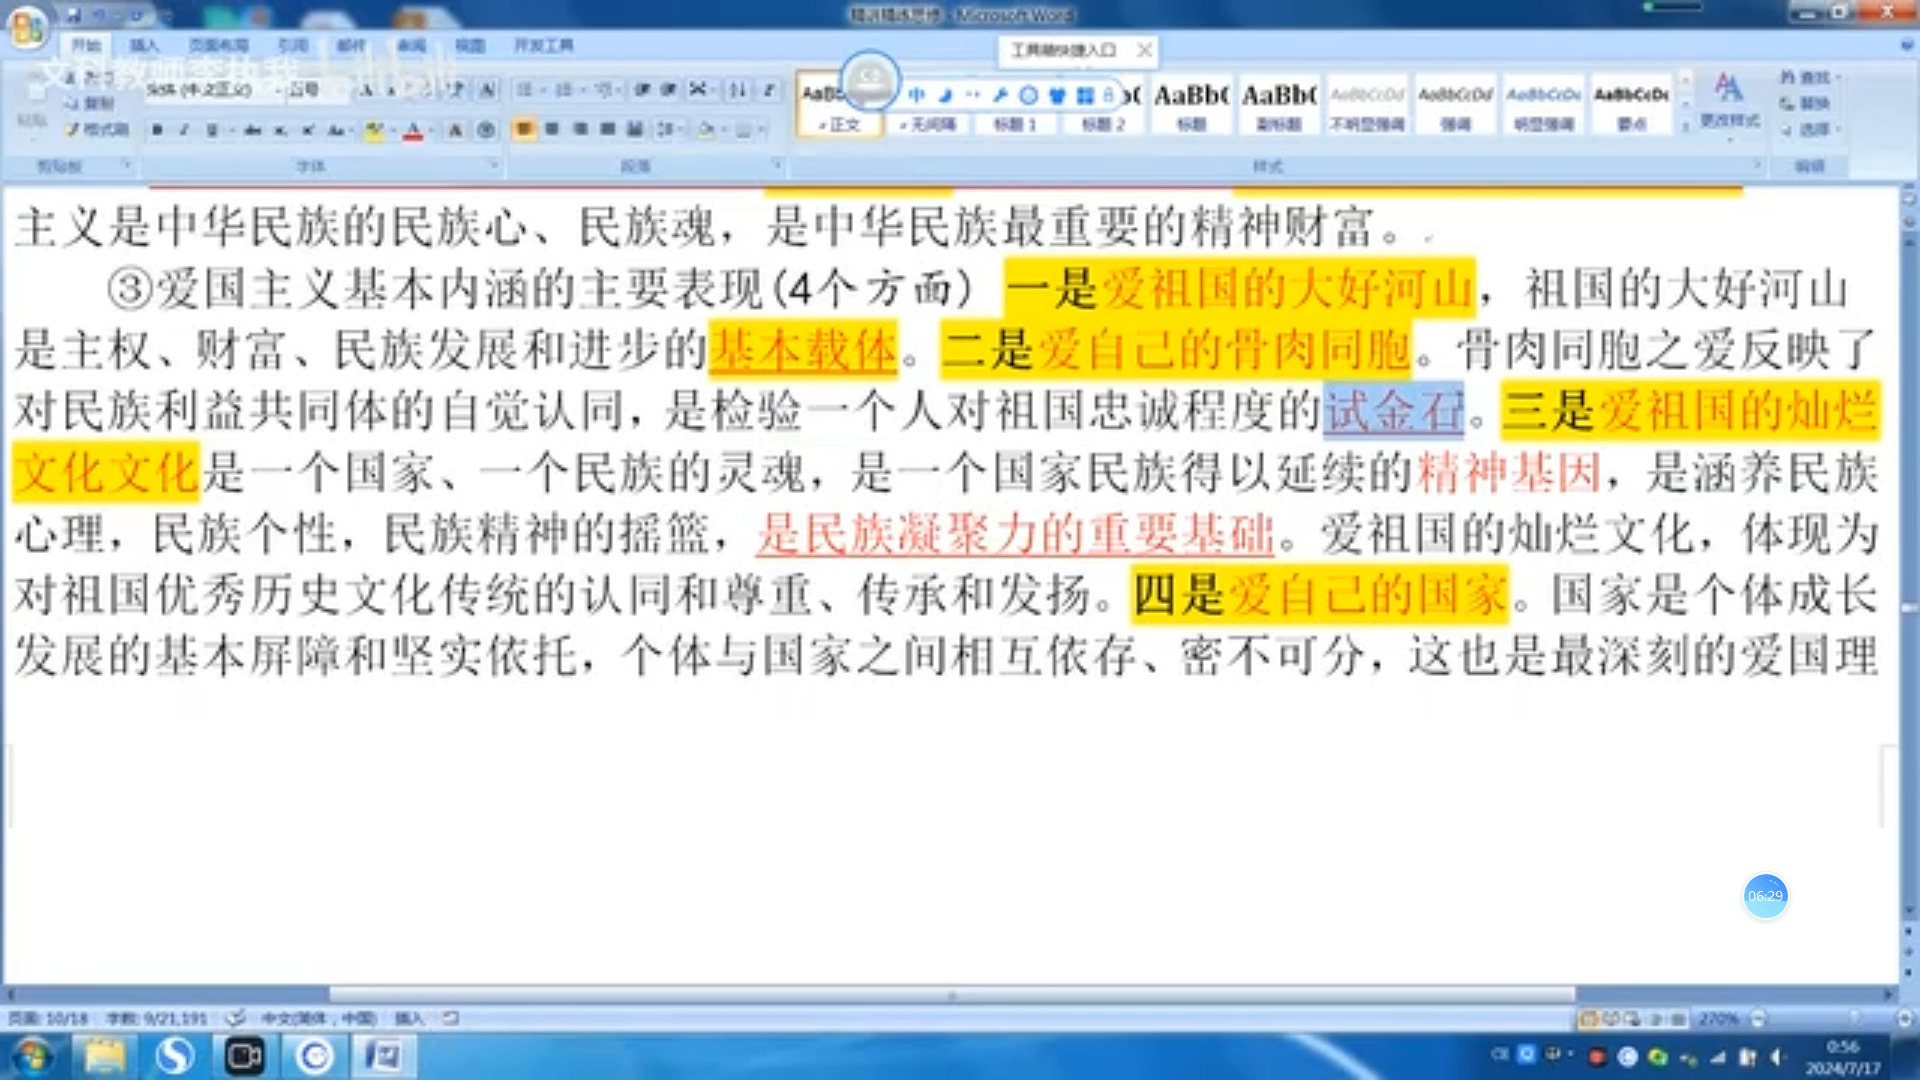Select the 要点 style in the gallery
The image size is (1920, 1080).
[1631, 105]
